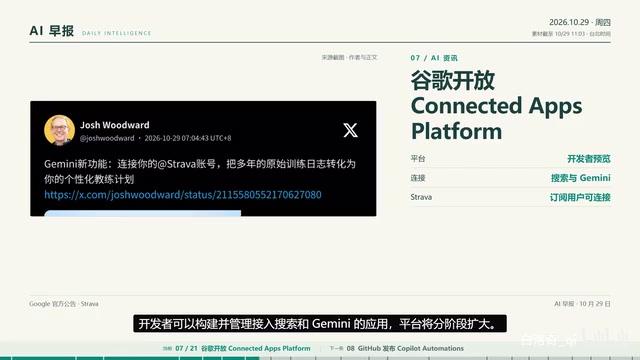Click the 'Strava' row label in table
The width and height of the screenshot is (640, 360).
pos(421,197)
